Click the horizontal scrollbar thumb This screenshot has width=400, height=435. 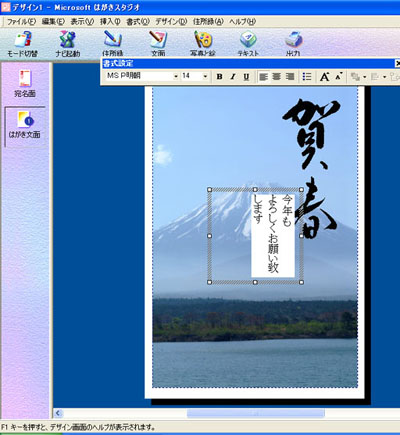click(256, 413)
